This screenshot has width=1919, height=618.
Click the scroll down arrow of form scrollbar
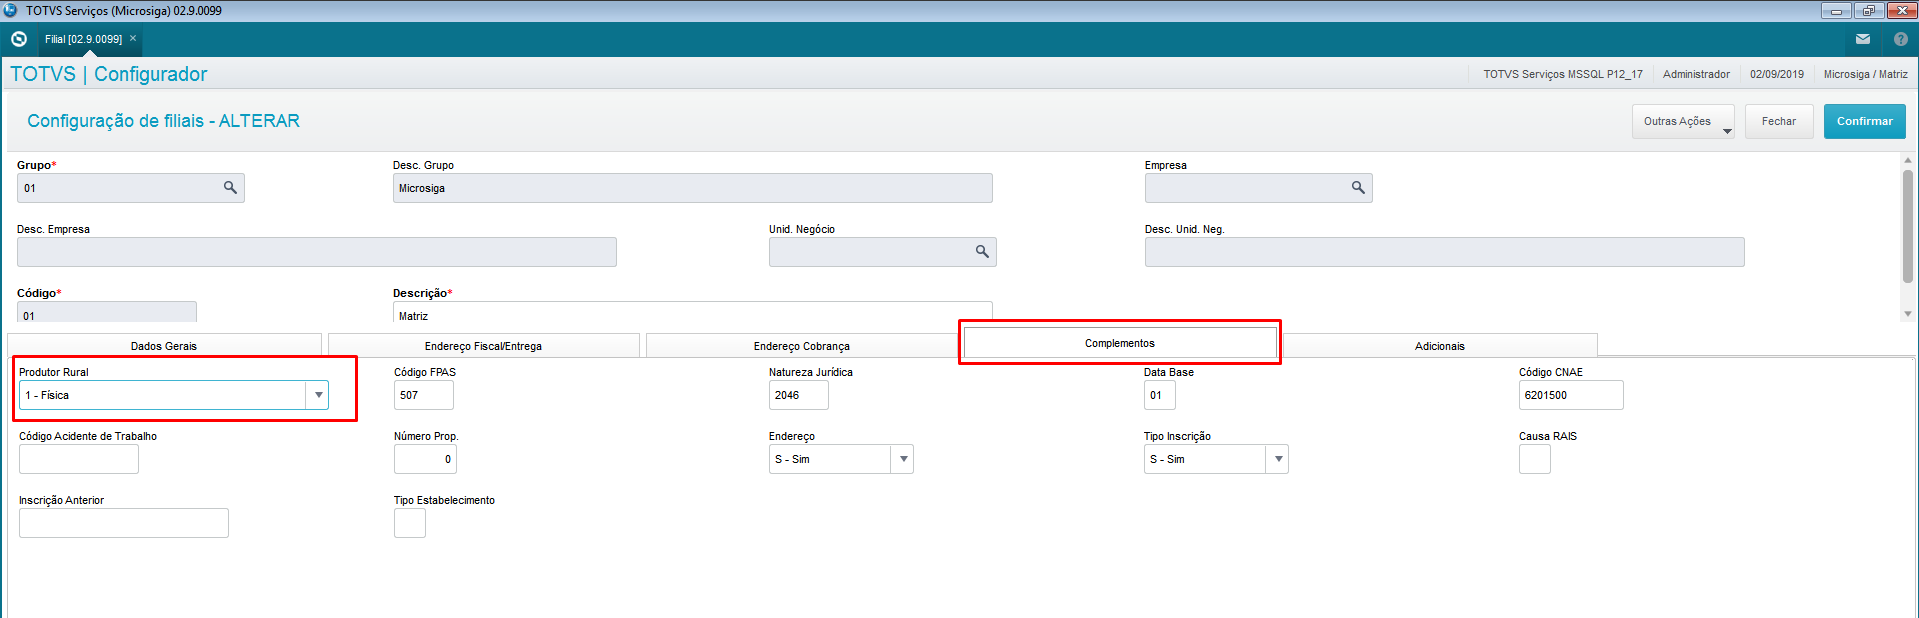click(x=1907, y=313)
